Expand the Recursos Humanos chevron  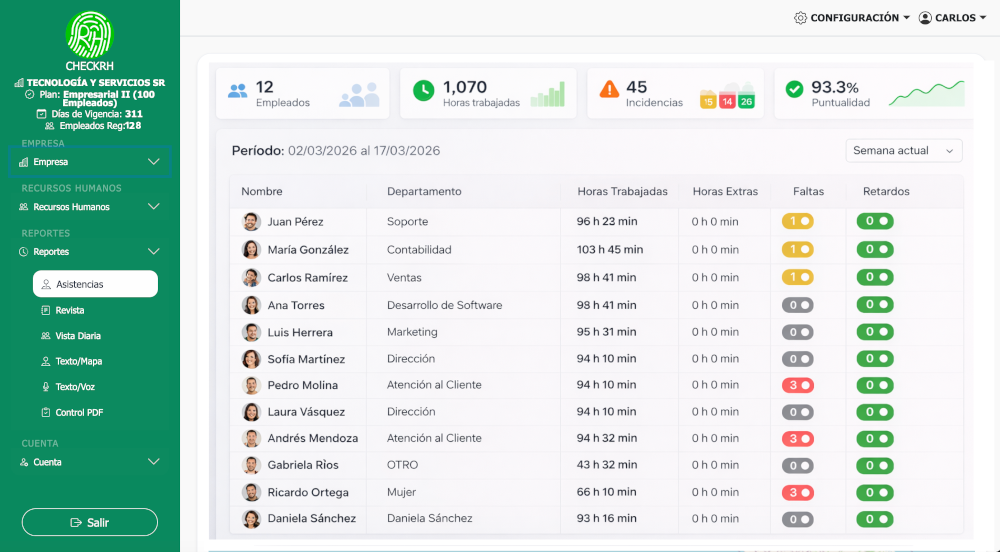click(154, 207)
